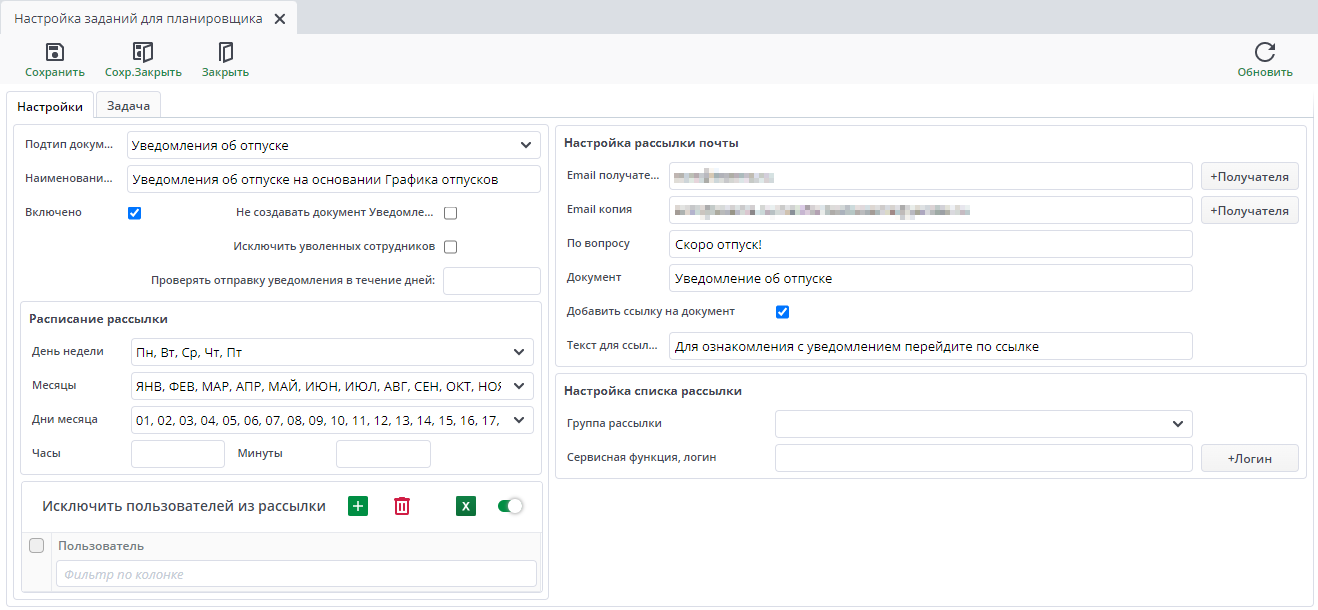Click +Получателя button next to Email копия
This screenshot has height=610, width=1318.
point(1249,210)
